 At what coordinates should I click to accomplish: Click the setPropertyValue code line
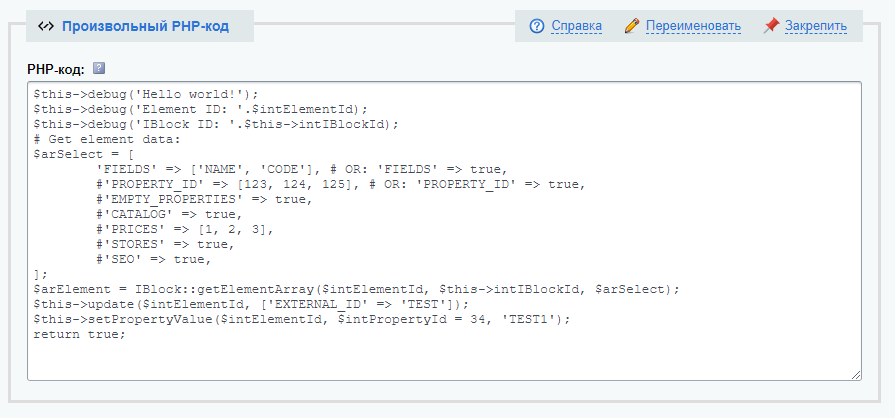(300, 319)
